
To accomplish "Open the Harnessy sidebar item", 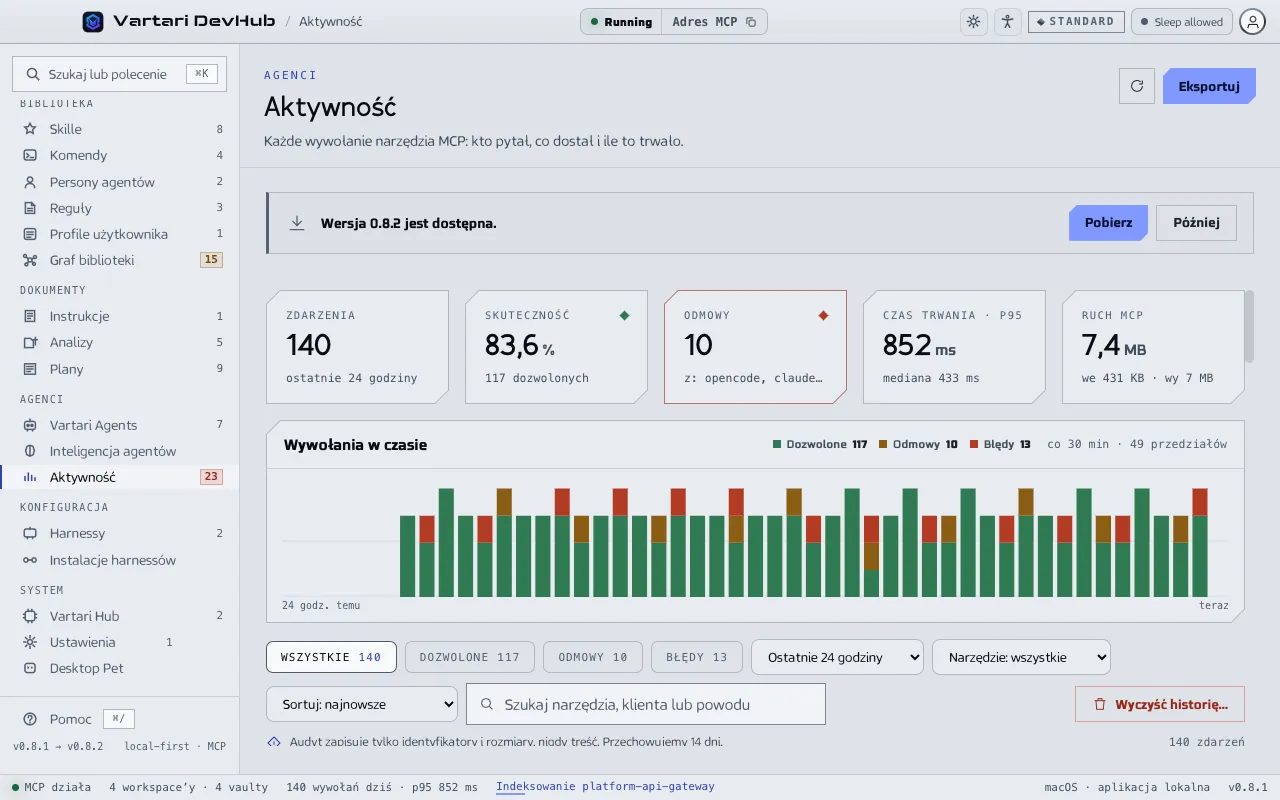I will click(120, 533).
